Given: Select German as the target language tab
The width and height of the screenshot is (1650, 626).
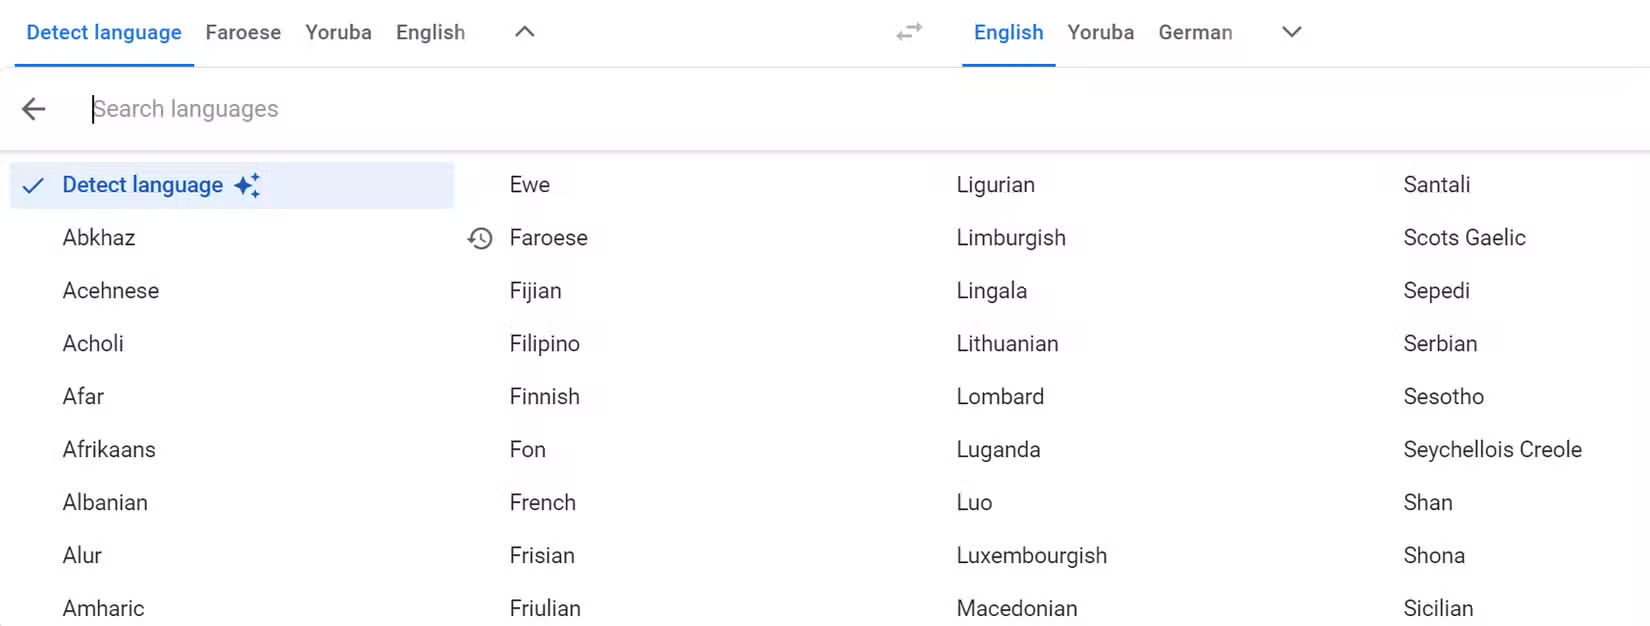Looking at the screenshot, I should [x=1195, y=33].
